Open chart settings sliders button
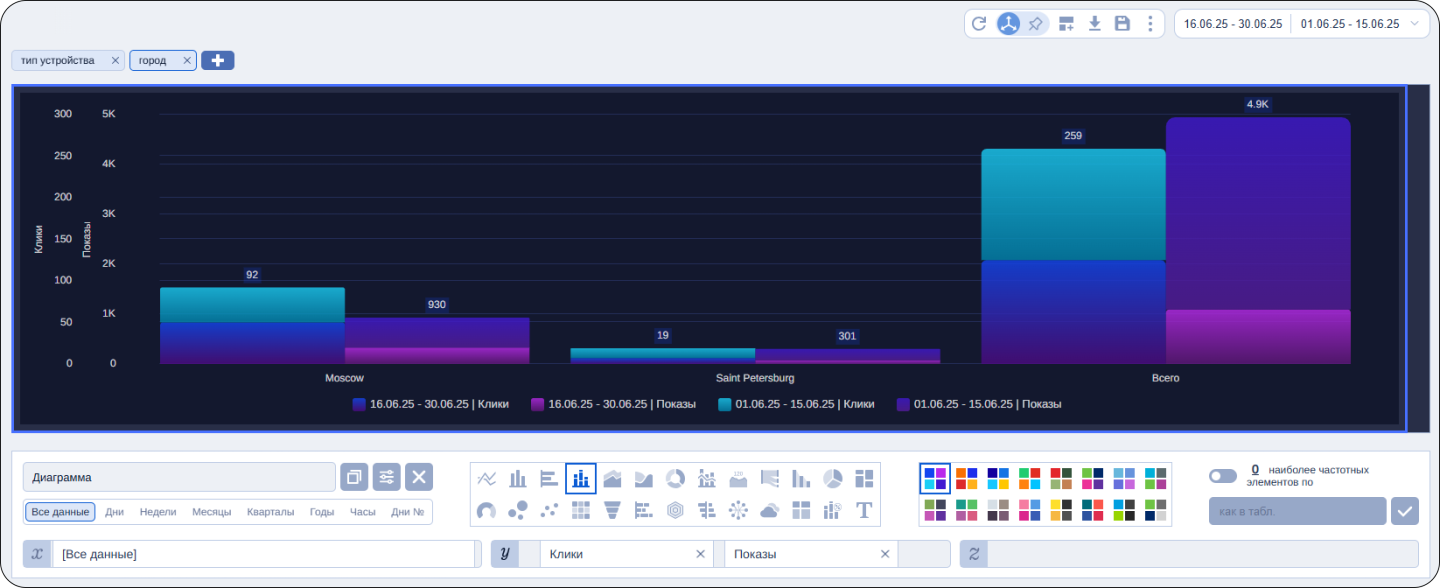1440x588 pixels. click(x=387, y=477)
